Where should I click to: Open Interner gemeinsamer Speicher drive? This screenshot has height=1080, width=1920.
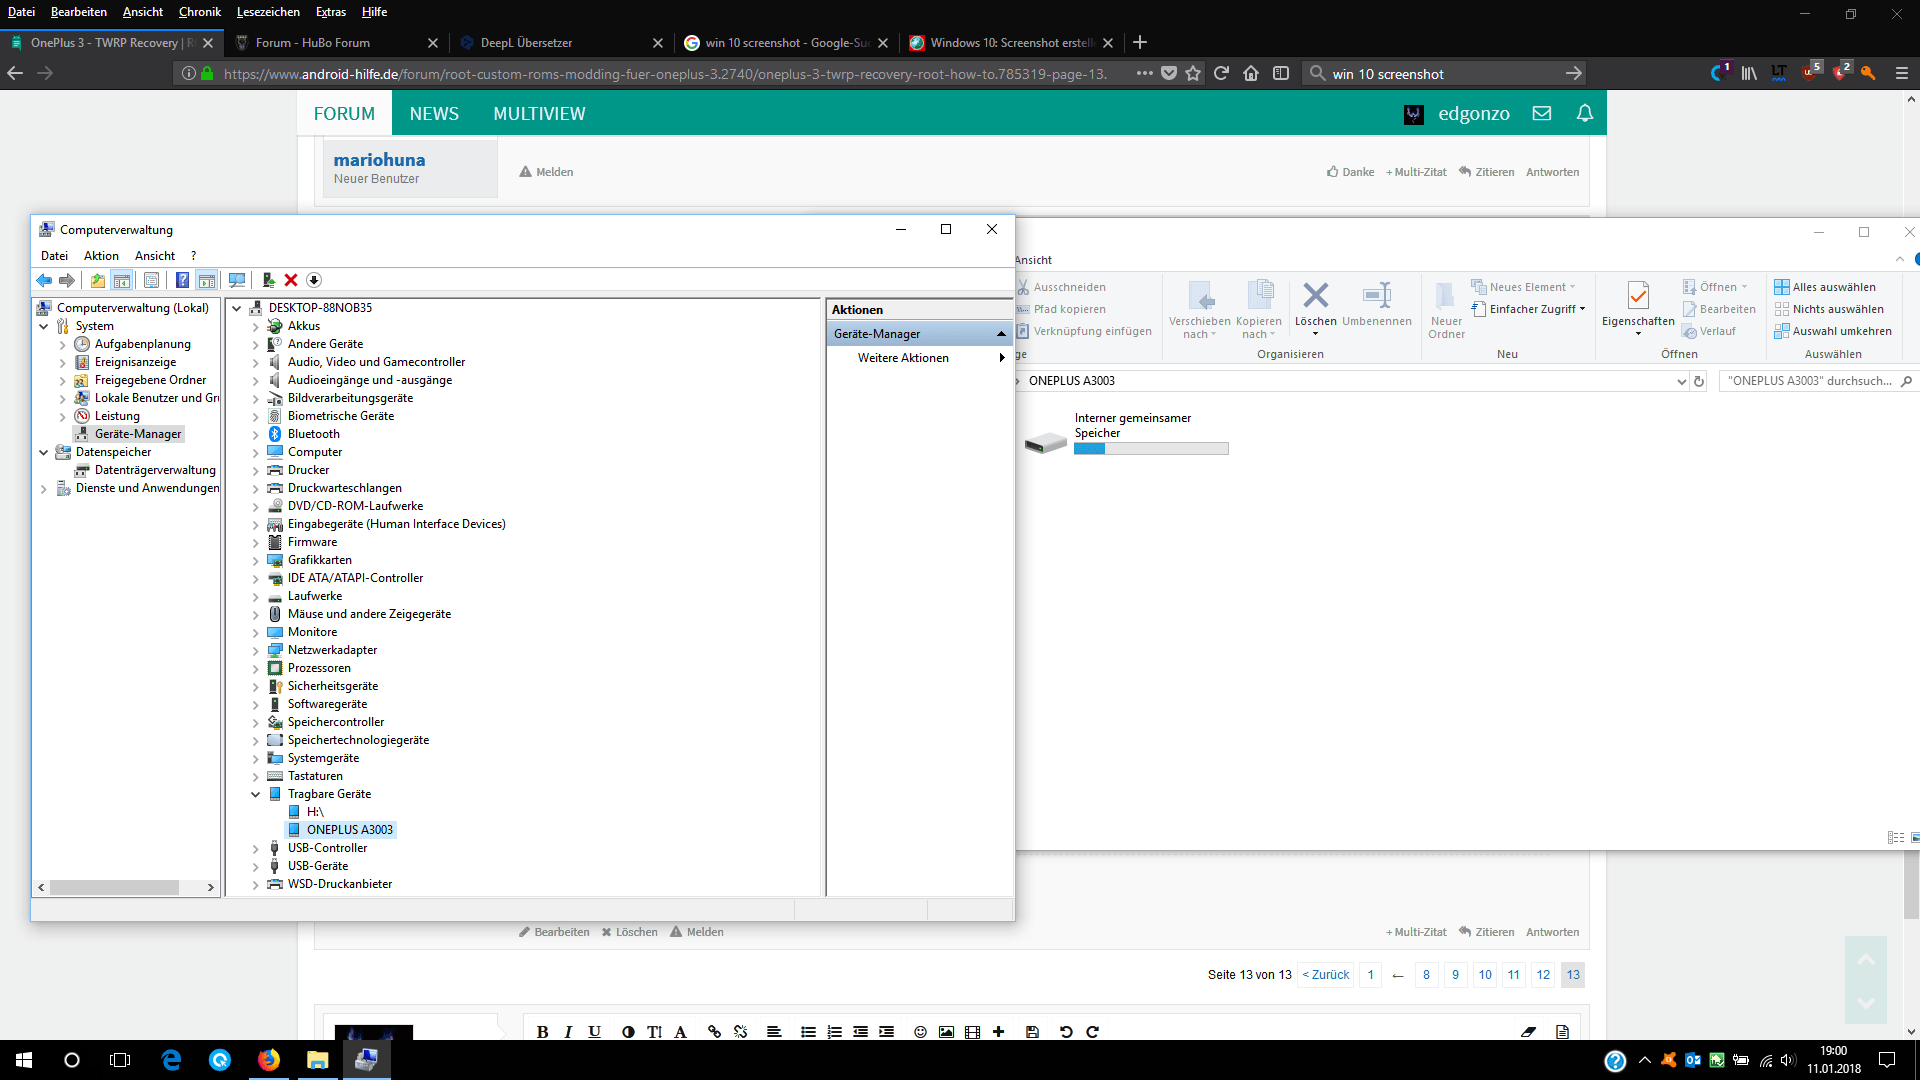click(x=1126, y=436)
